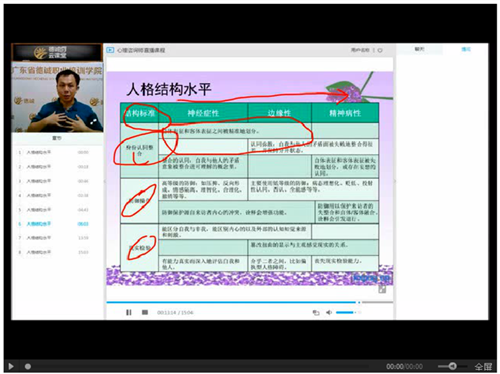Select chapter 7 人格结构水平
The image size is (500, 374).
(53, 238)
